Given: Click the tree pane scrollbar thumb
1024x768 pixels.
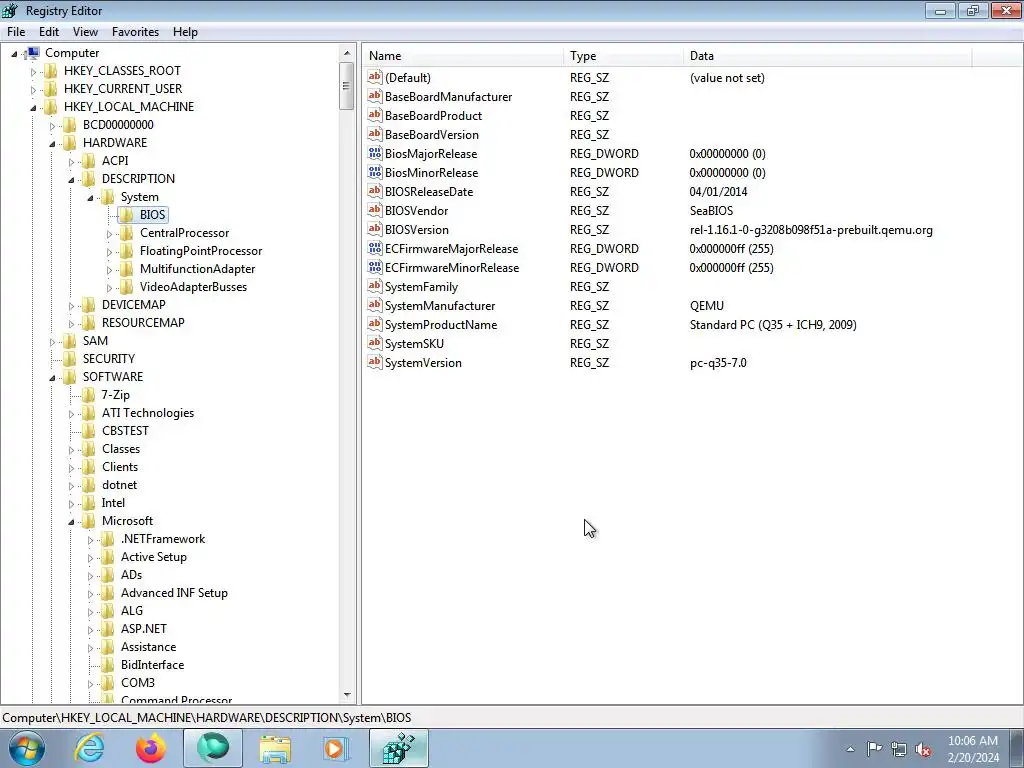Looking at the screenshot, I should tap(347, 86).
